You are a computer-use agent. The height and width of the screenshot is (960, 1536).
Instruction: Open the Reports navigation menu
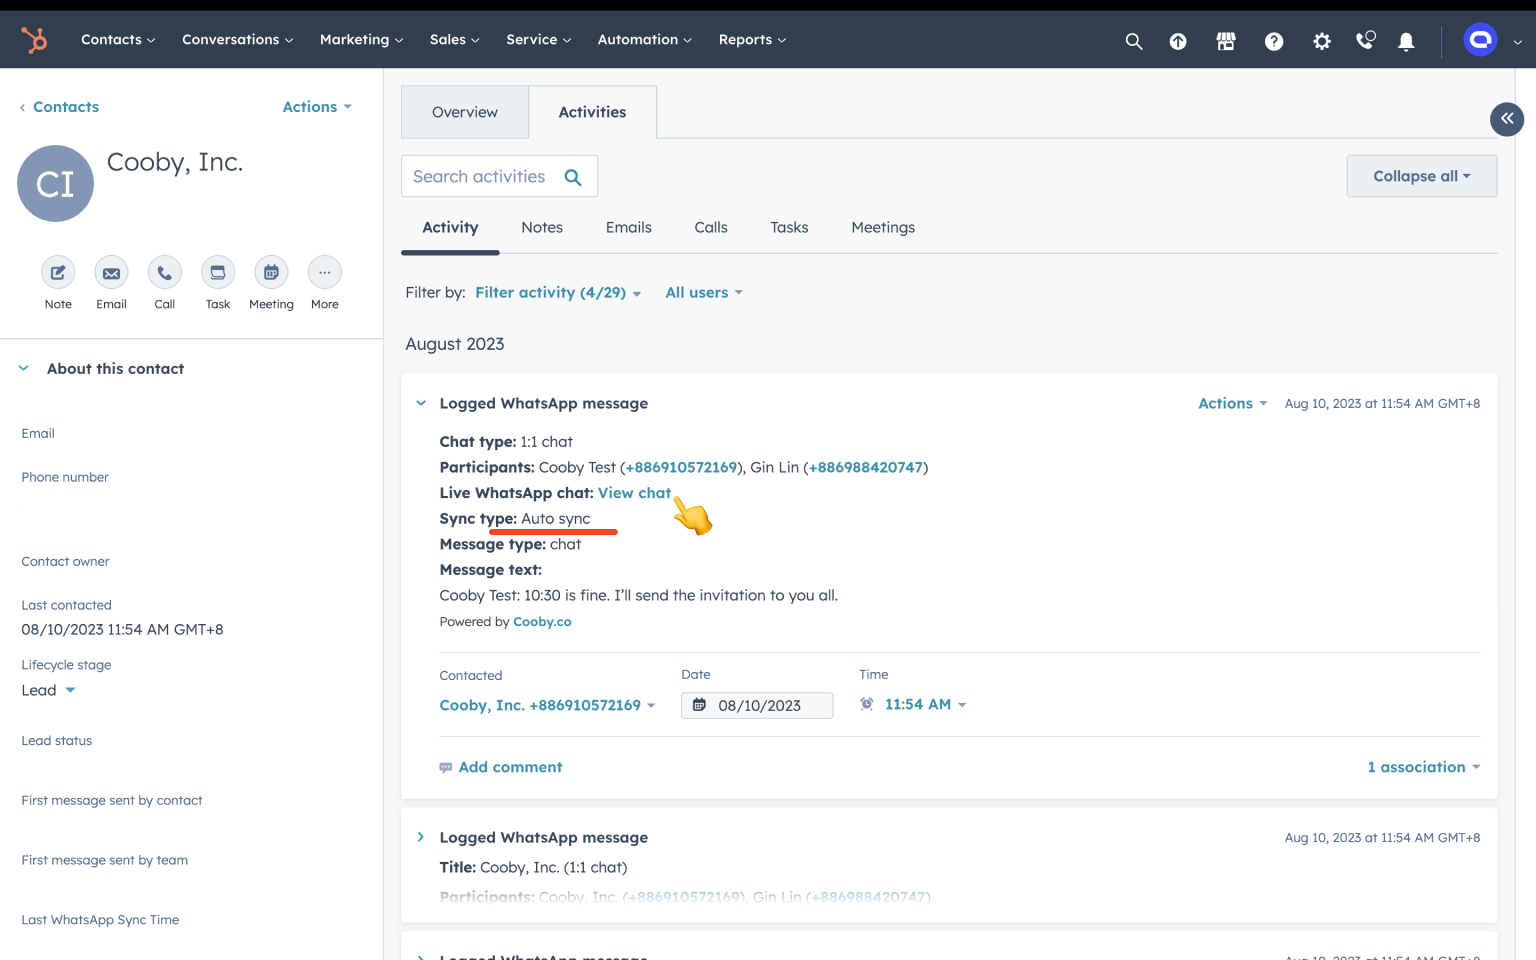tap(753, 40)
